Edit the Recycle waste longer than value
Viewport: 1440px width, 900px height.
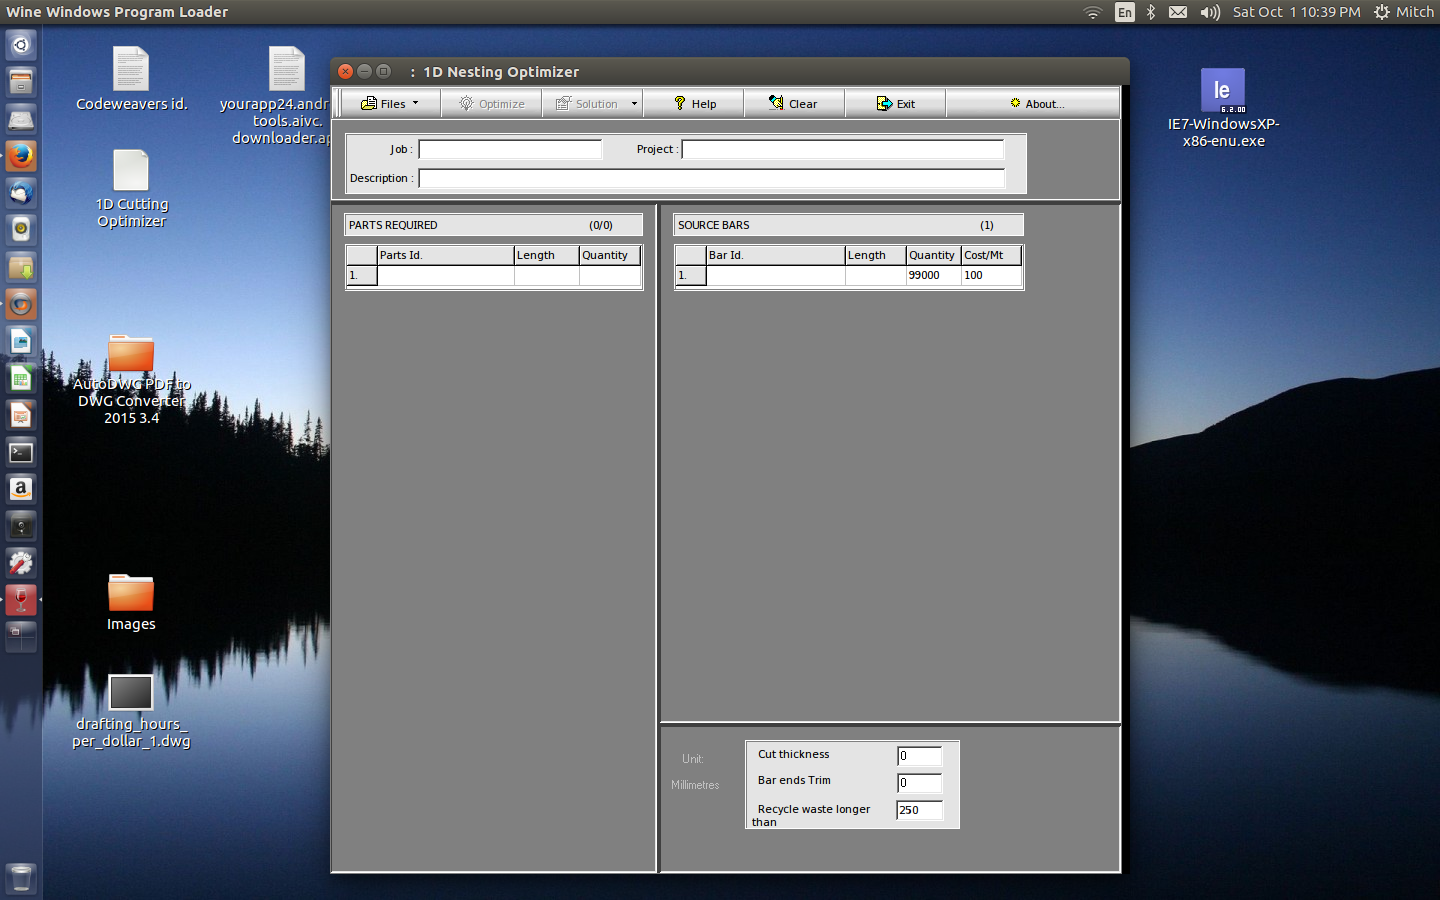pyautogui.click(x=918, y=811)
